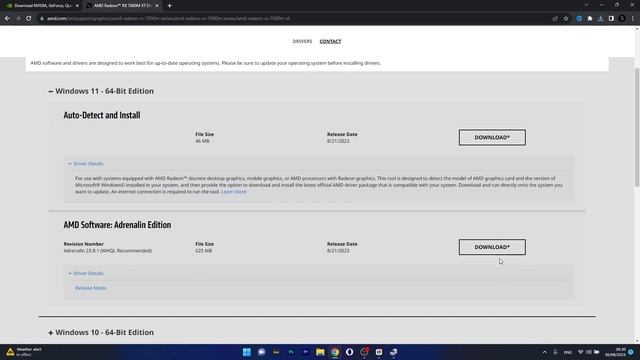Collapse Driver Details under Auto-Detect and Install

coord(86,164)
